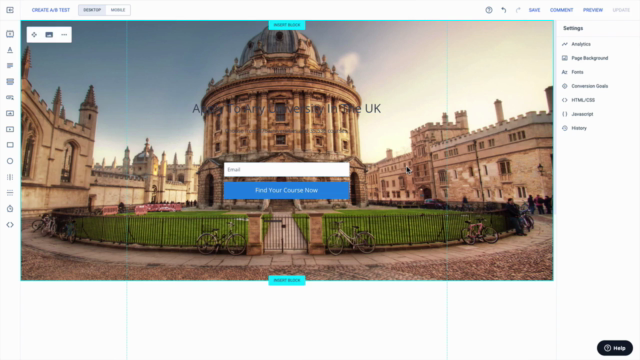Preview the landing page
The image size is (640, 360).
[593, 10]
